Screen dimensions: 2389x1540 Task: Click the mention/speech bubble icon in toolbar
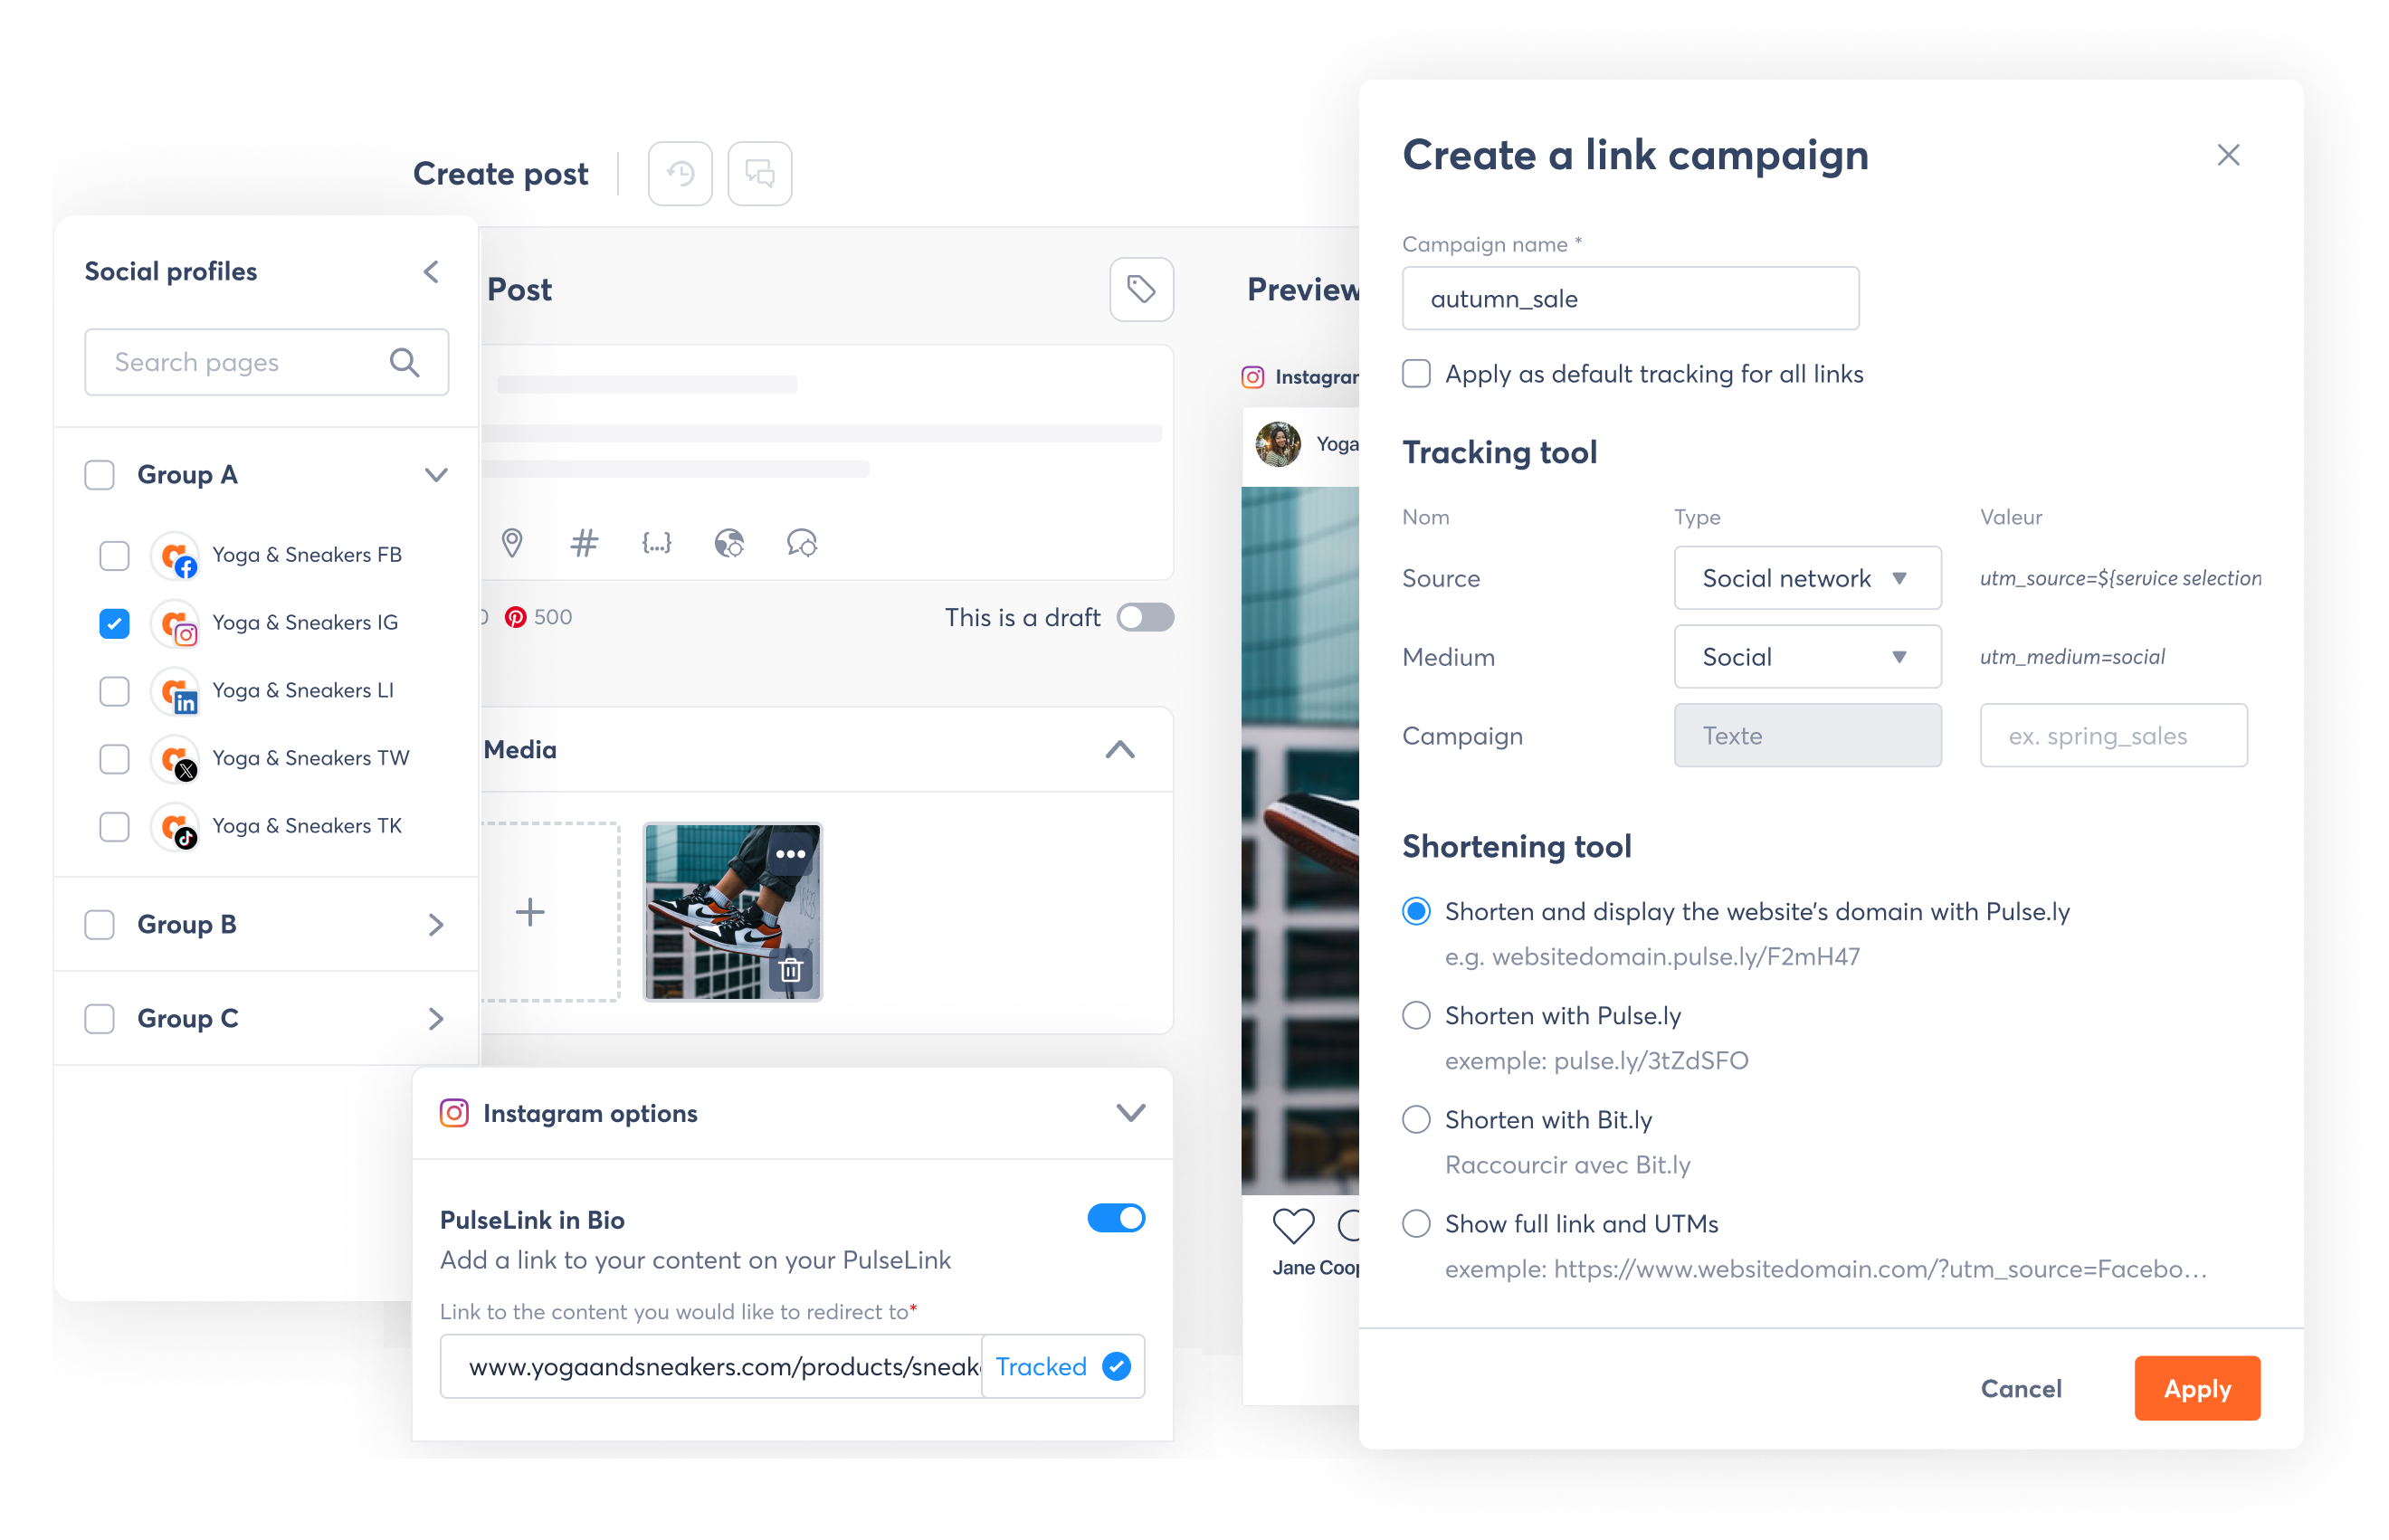tap(801, 541)
